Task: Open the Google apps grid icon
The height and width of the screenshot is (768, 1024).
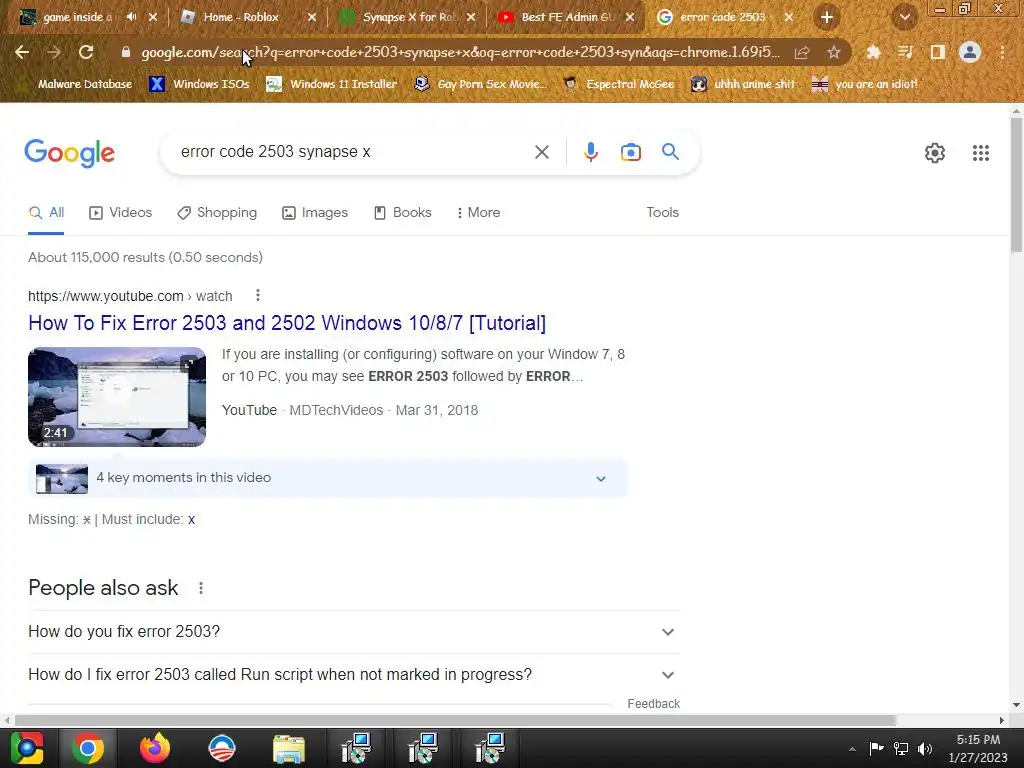Action: click(981, 153)
